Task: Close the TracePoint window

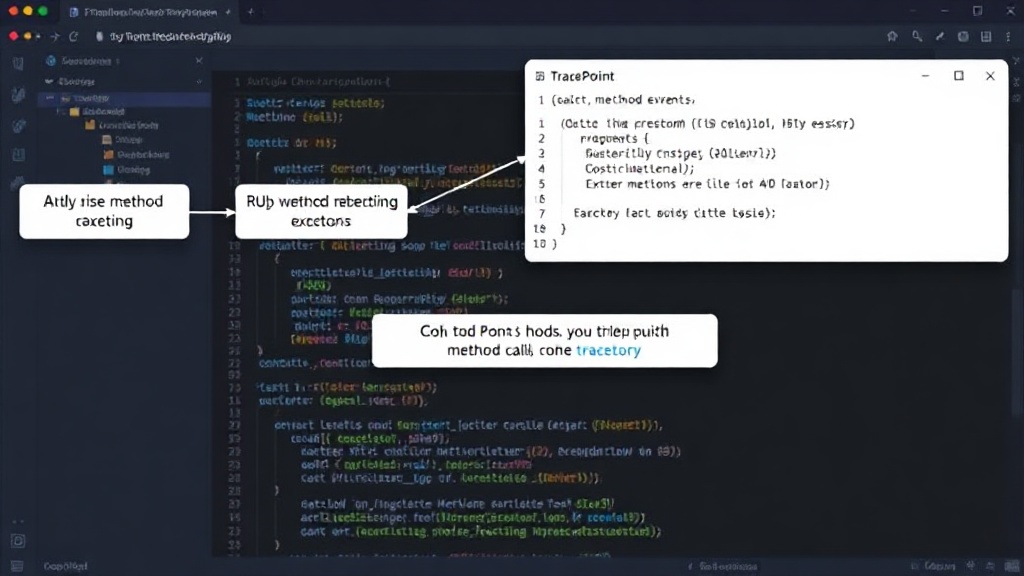Action: click(990, 76)
